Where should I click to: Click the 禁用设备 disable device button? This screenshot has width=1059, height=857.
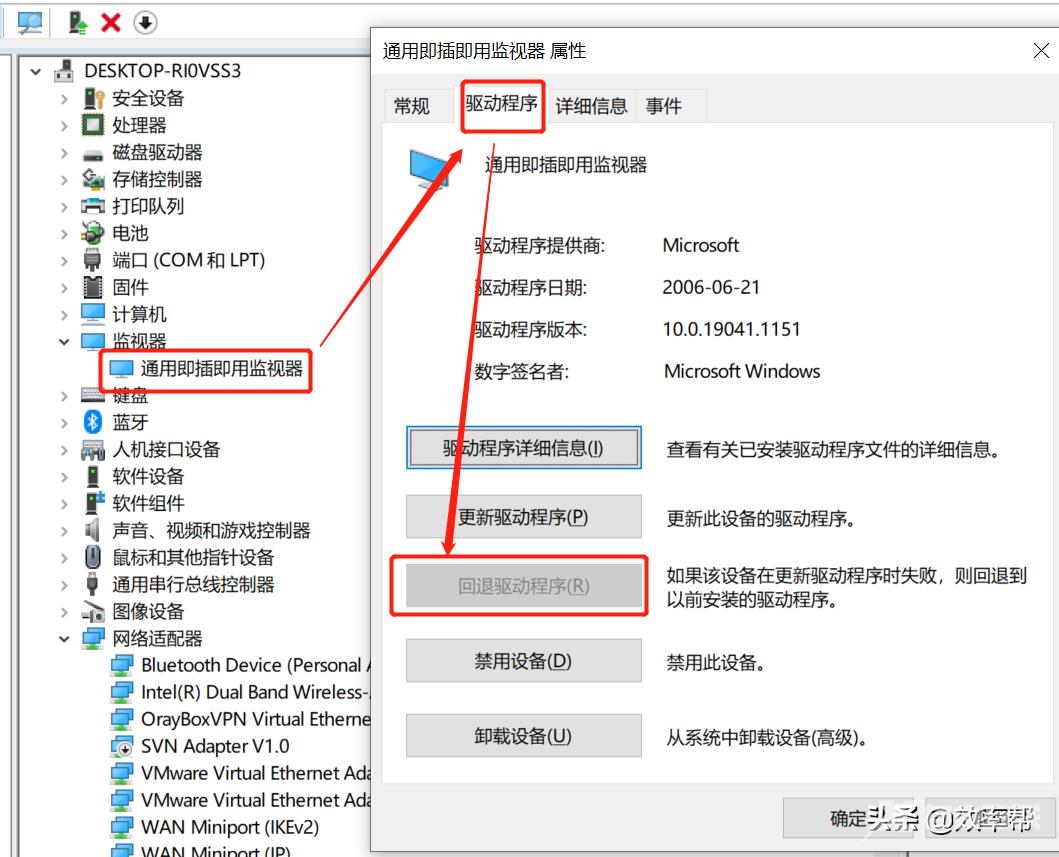pyautogui.click(x=523, y=660)
